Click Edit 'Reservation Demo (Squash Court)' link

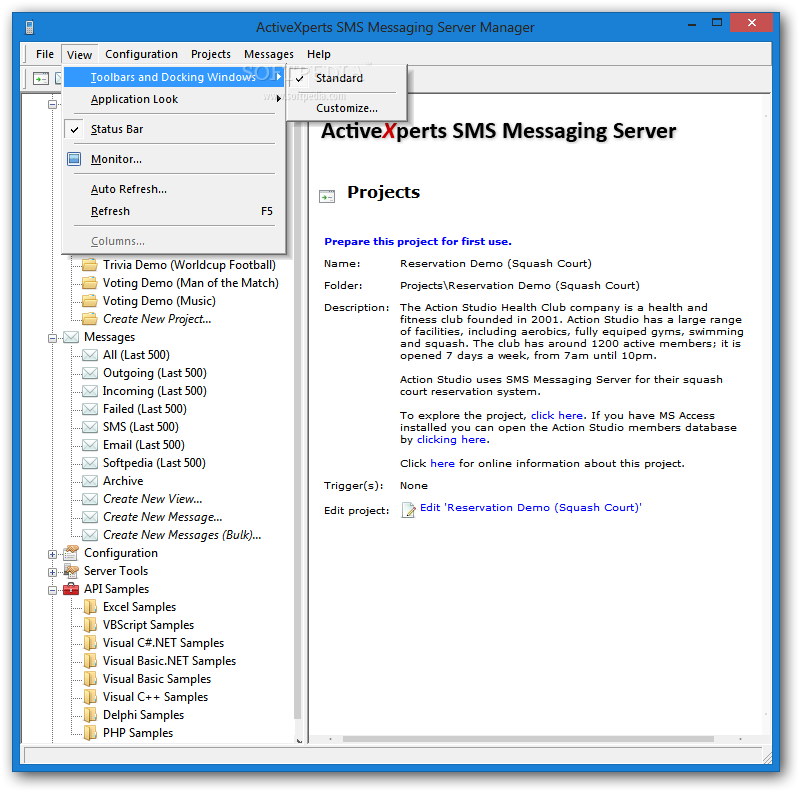(x=531, y=508)
